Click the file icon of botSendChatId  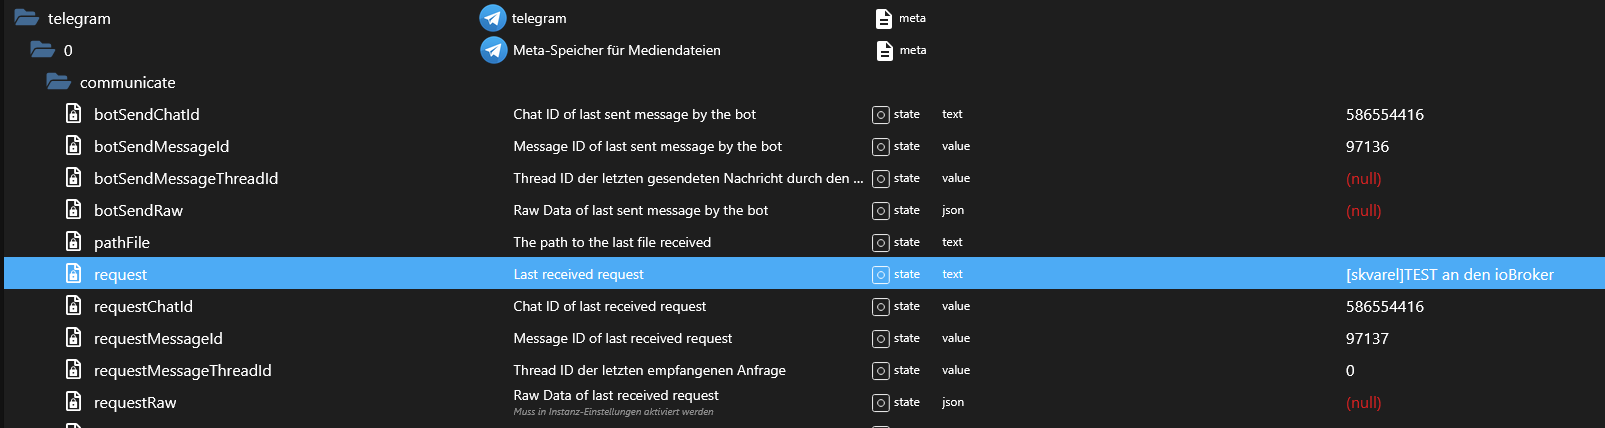(x=73, y=114)
